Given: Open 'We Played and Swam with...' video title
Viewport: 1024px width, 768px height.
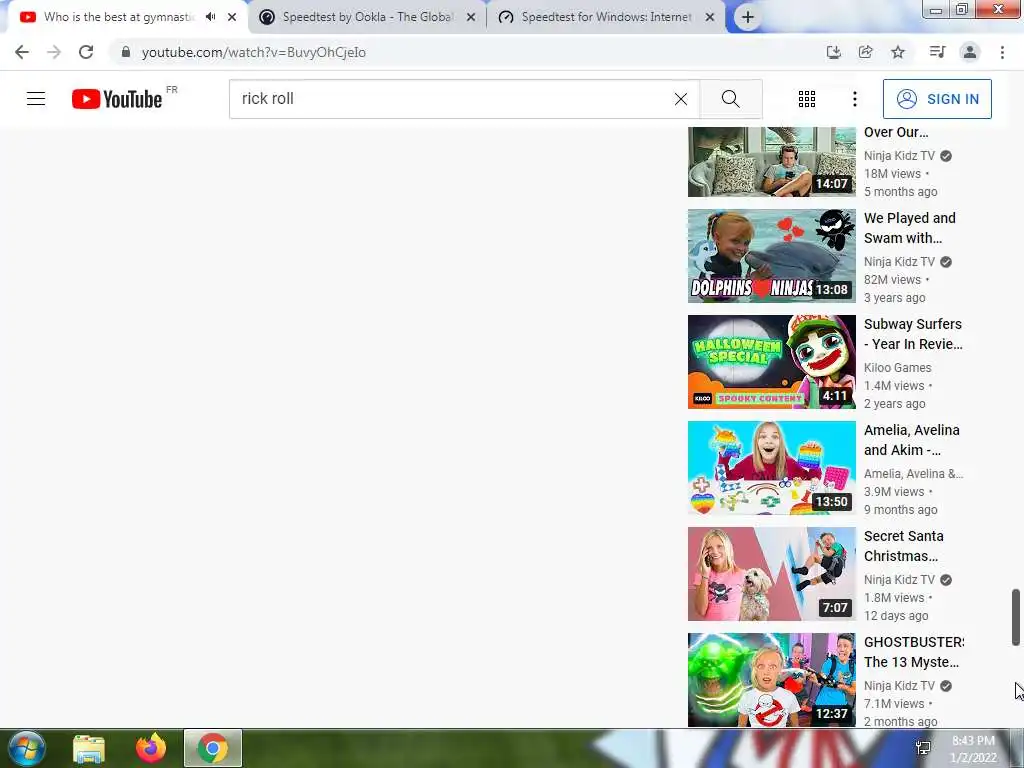Looking at the screenshot, I should (x=910, y=228).
